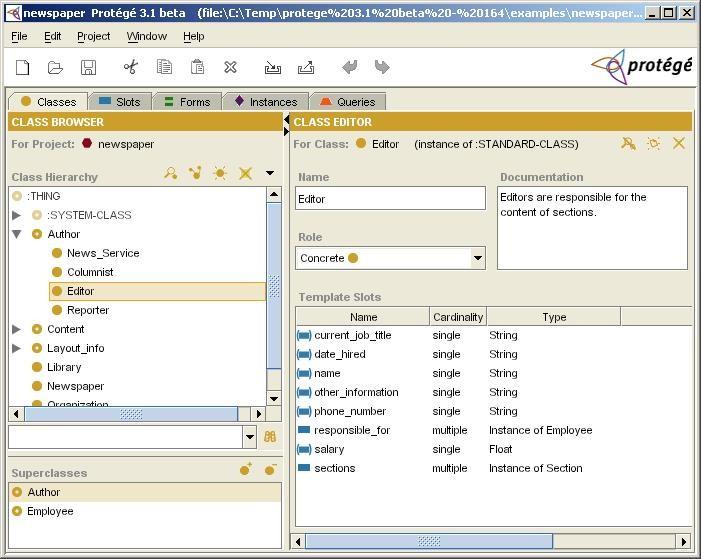Click the Protégé logo
The width and height of the screenshot is (701, 559).
pyautogui.click(x=642, y=67)
